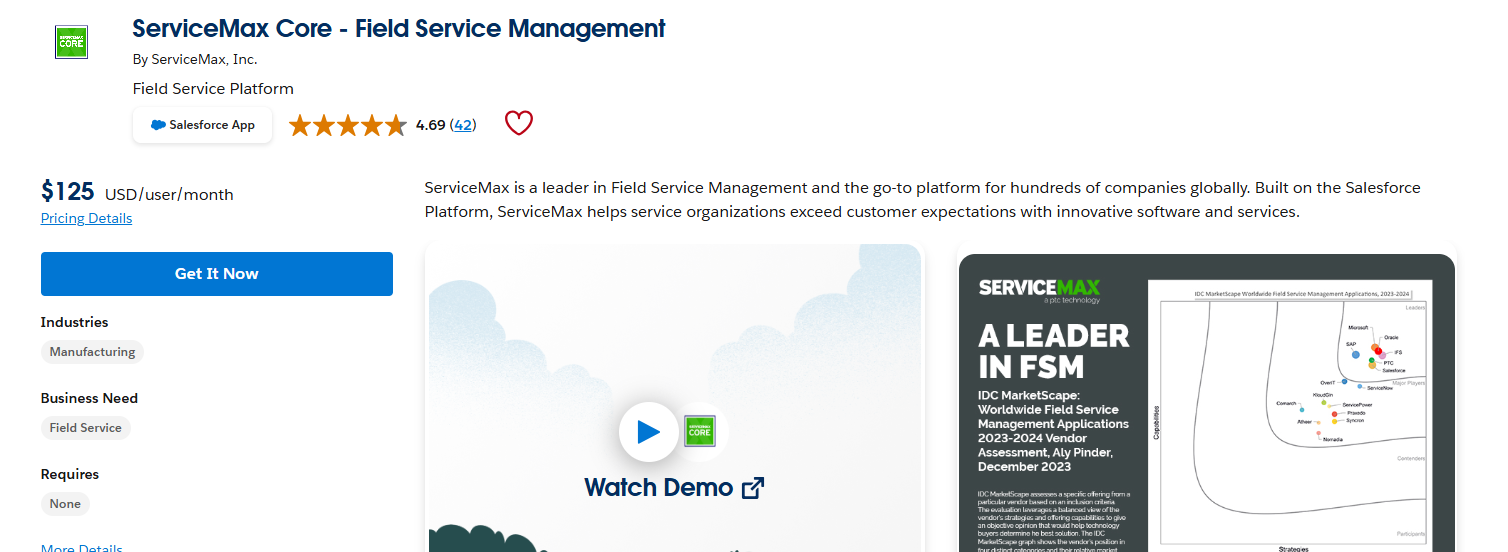1508x552 pixels.
Task: Click the ServiceMax Core title heading
Action: 399,28
